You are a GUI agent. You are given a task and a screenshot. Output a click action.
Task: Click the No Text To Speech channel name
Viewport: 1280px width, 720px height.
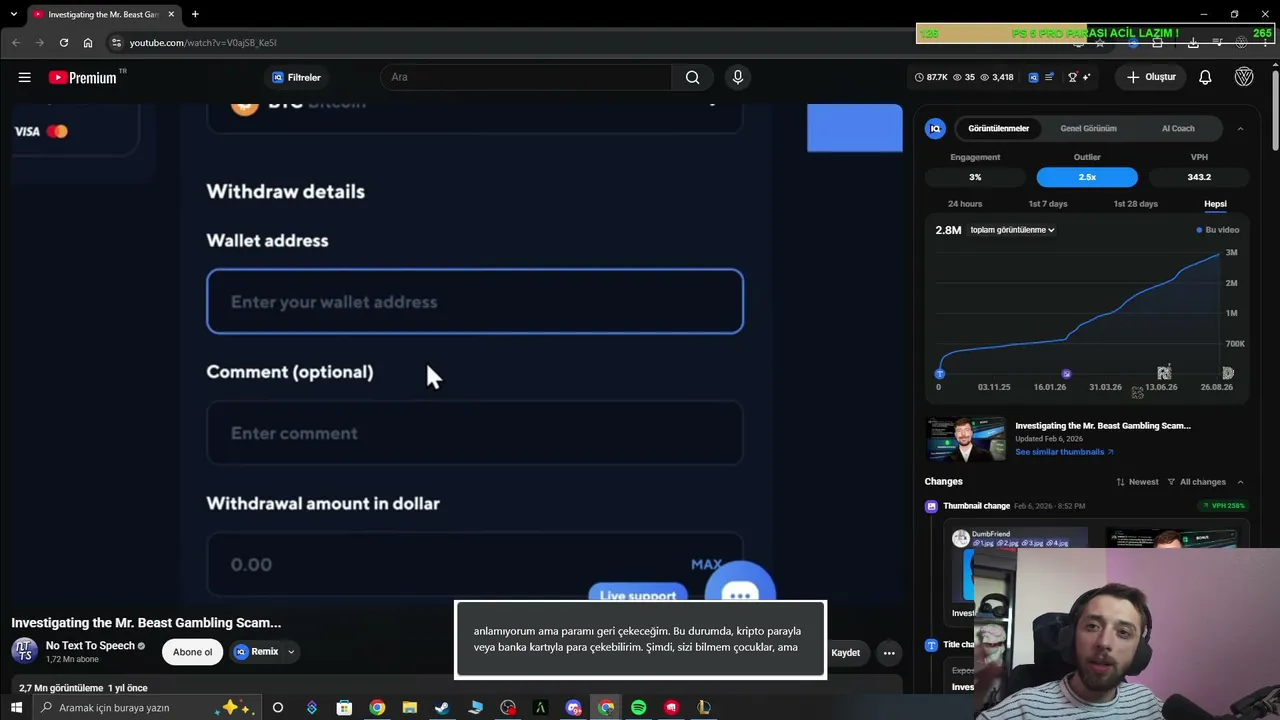coord(90,646)
